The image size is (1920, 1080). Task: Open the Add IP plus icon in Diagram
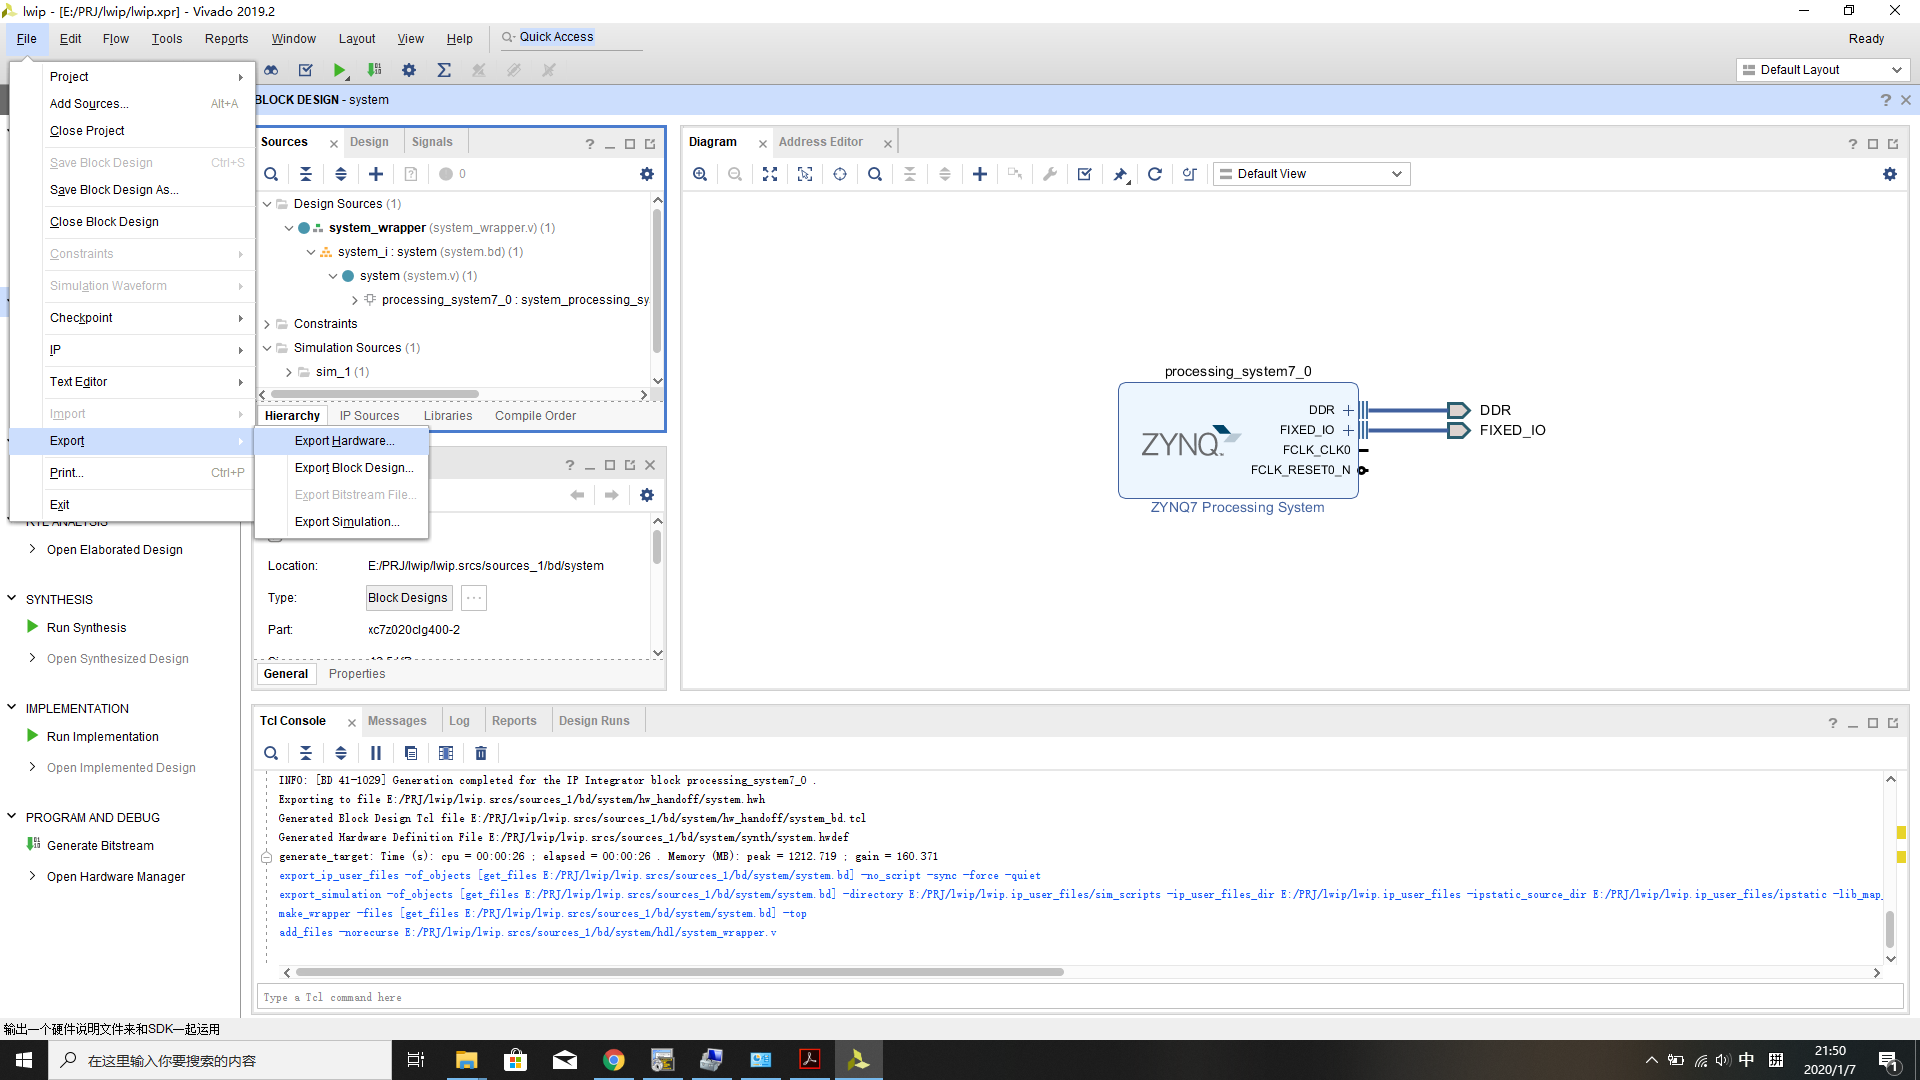coord(980,173)
